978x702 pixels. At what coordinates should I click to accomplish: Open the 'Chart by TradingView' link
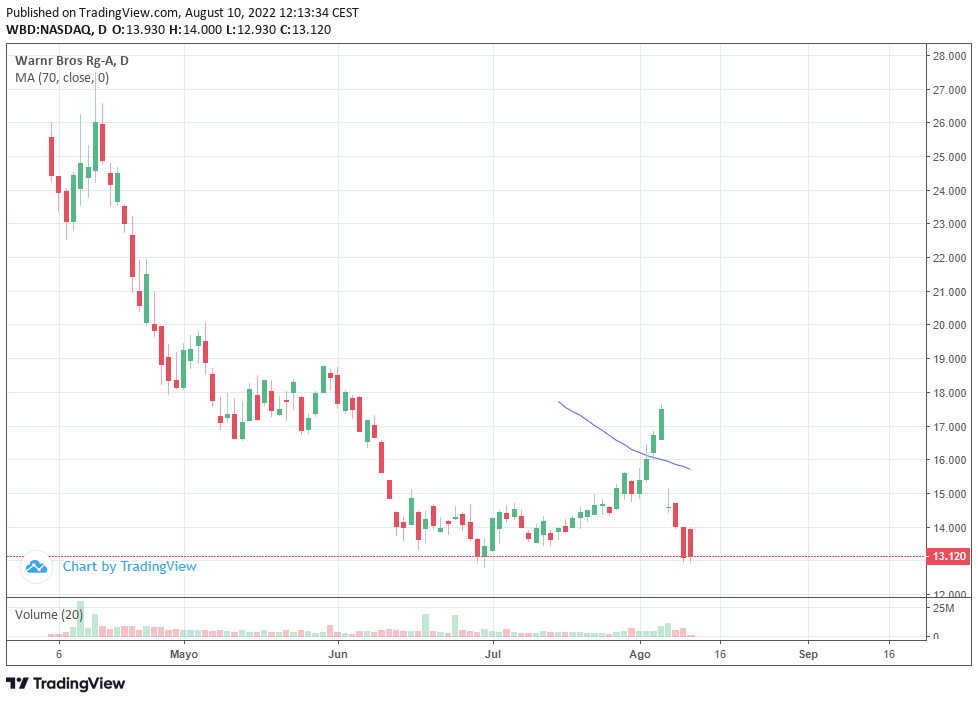point(129,567)
